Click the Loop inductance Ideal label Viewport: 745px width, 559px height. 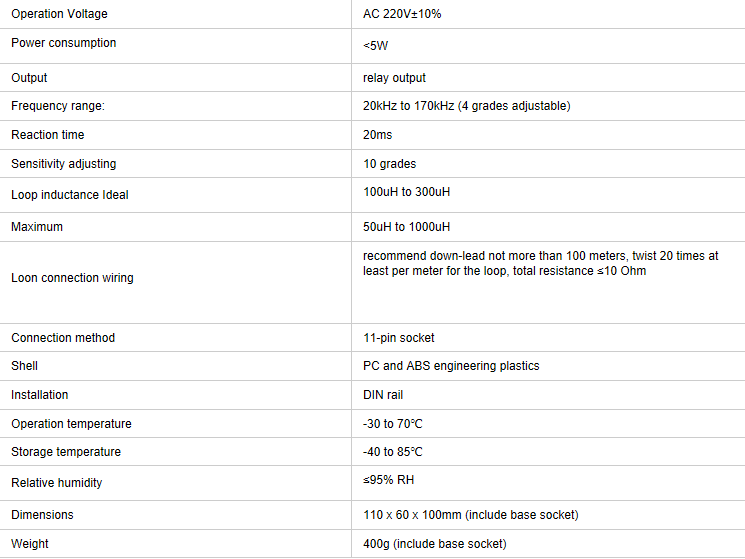70,195
